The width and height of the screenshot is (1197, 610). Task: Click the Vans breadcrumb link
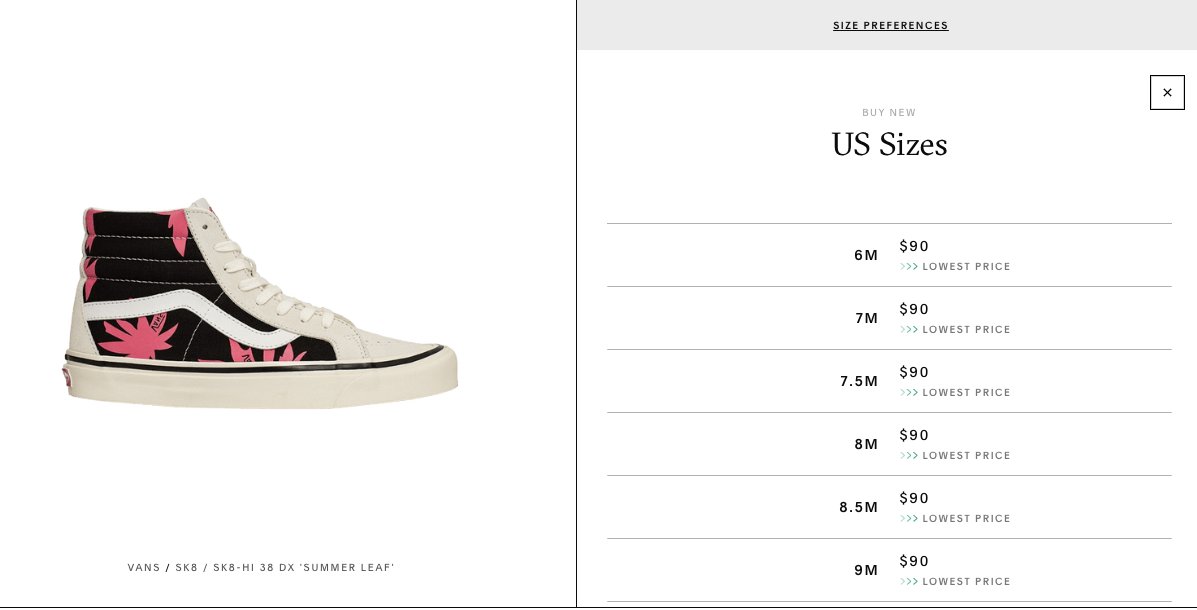(144, 567)
